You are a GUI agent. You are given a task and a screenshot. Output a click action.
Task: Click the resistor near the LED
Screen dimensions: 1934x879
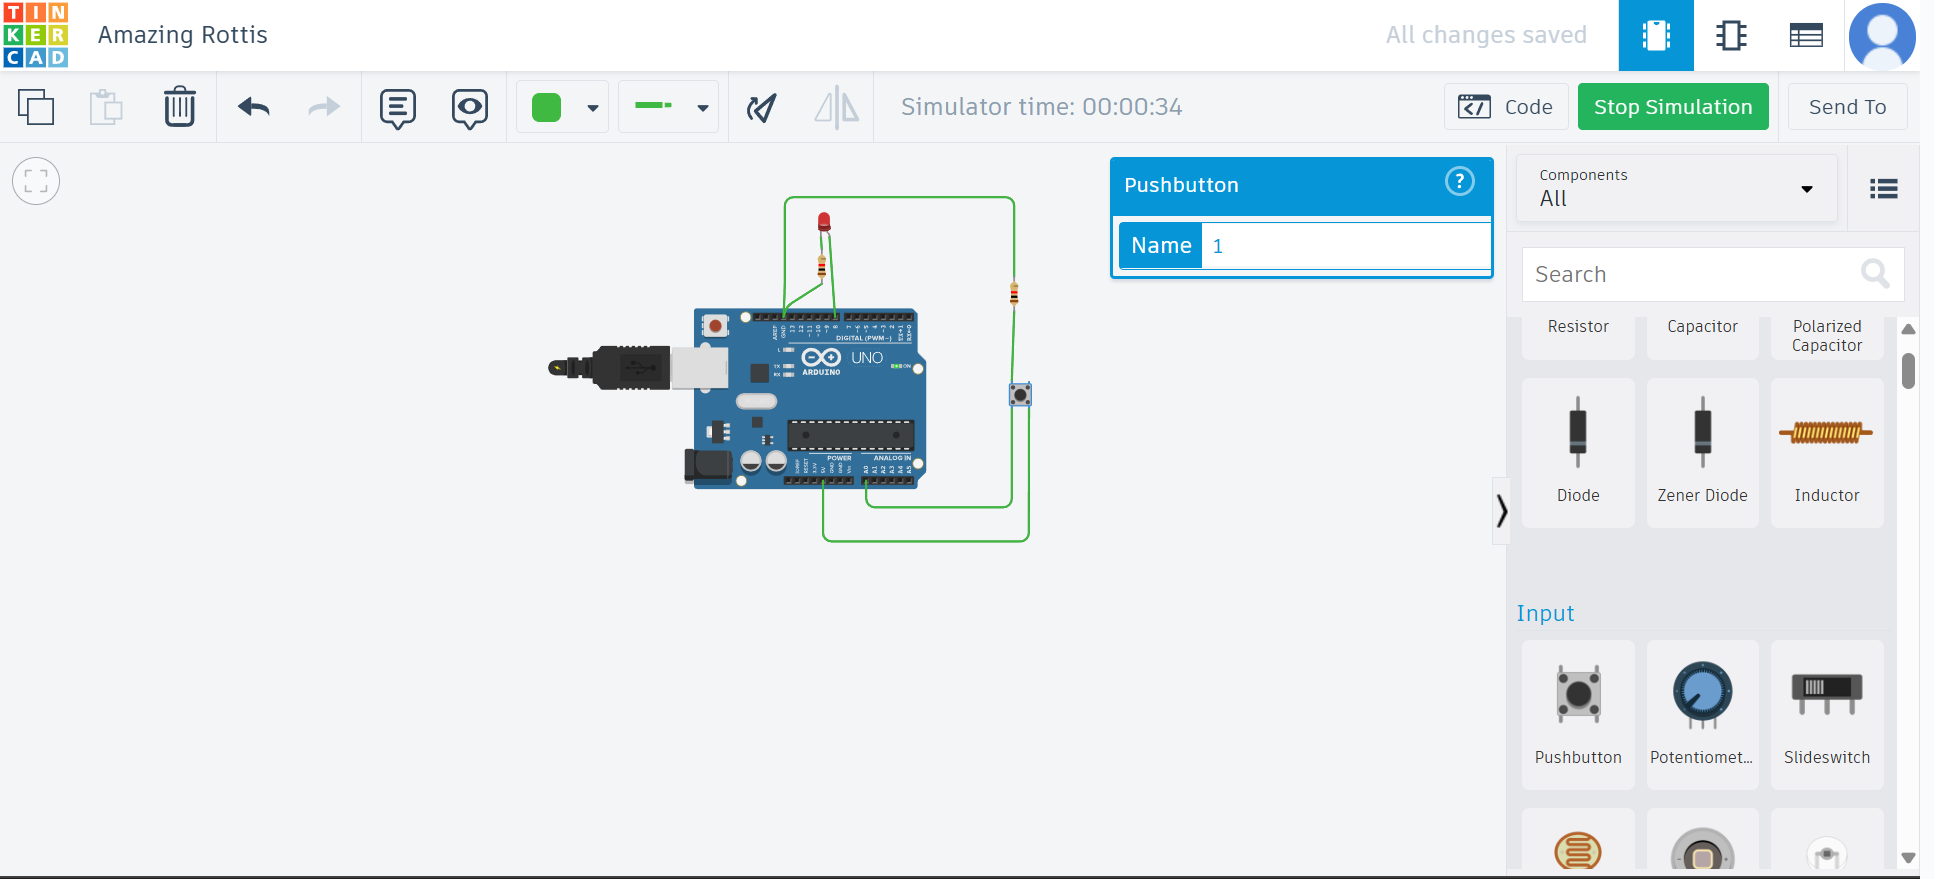[822, 266]
